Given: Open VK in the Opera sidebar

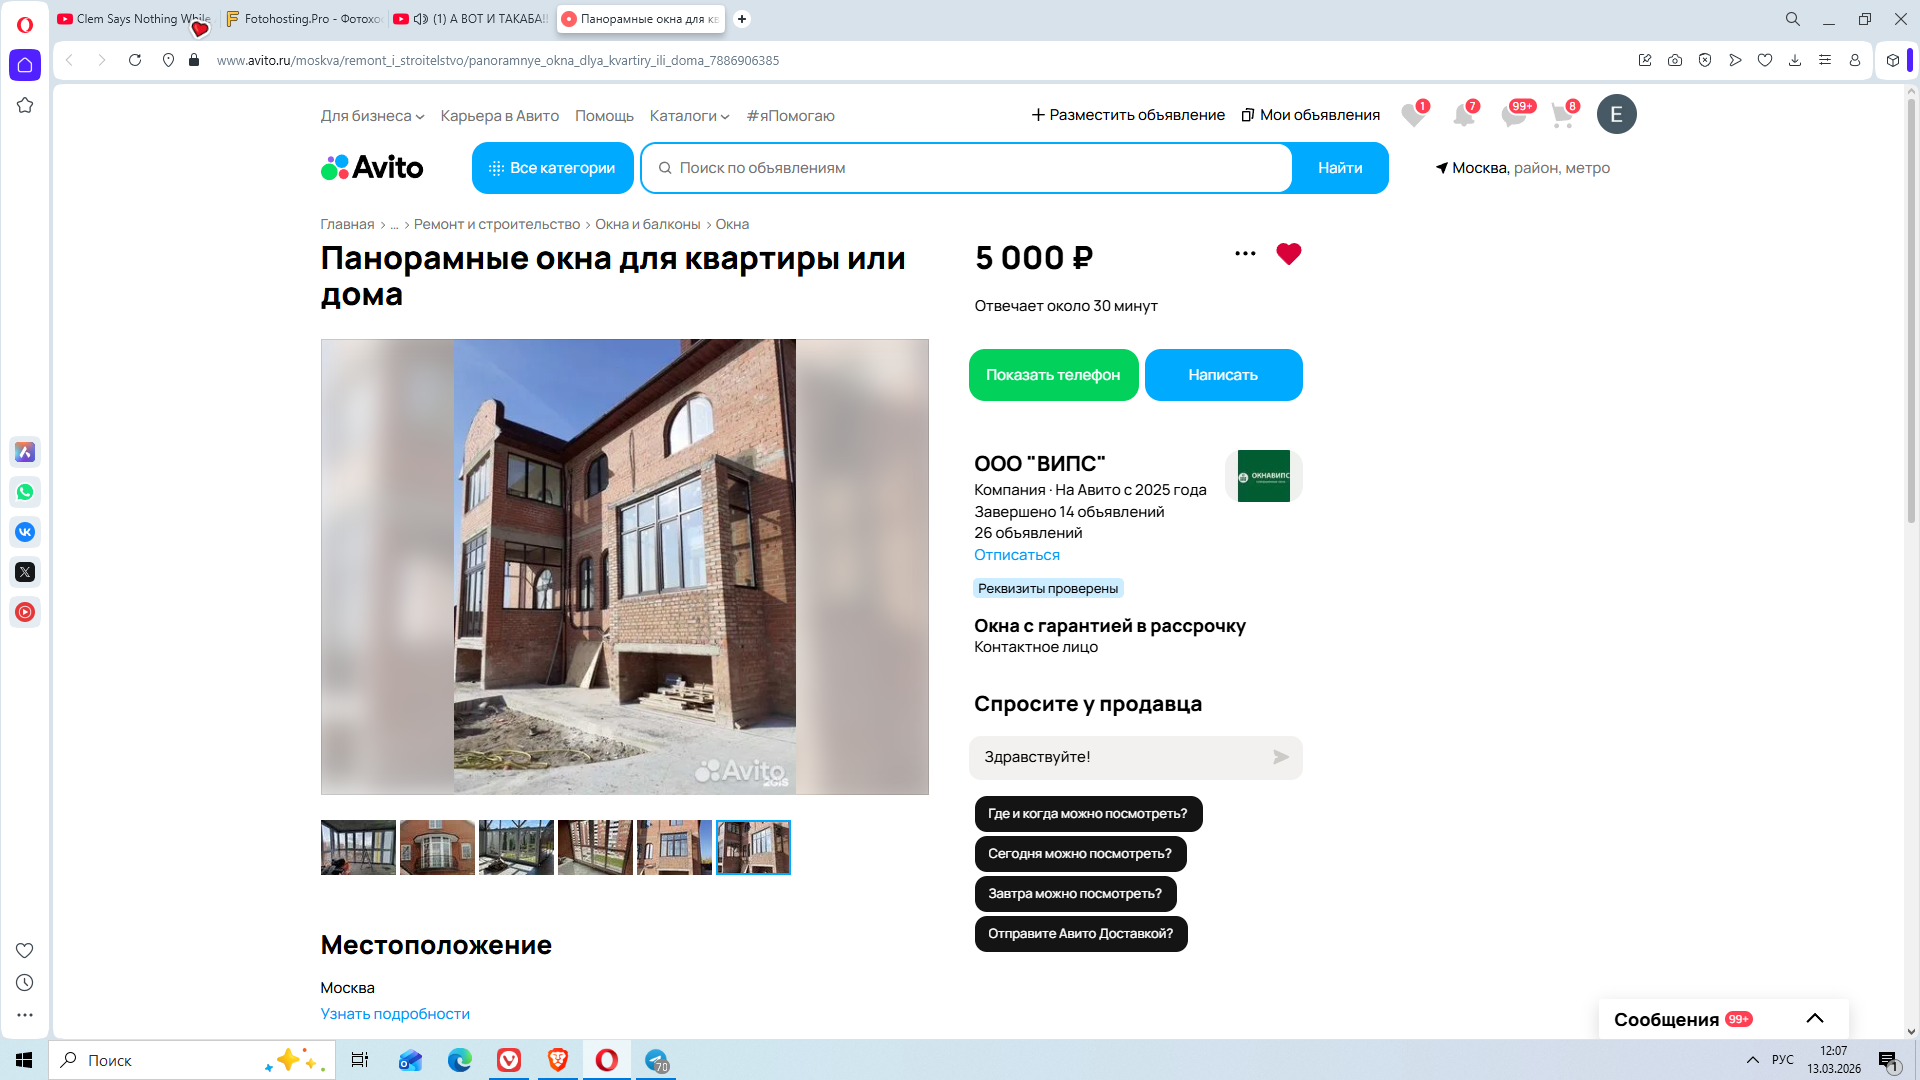Looking at the screenshot, I should (x=25, y=532).
